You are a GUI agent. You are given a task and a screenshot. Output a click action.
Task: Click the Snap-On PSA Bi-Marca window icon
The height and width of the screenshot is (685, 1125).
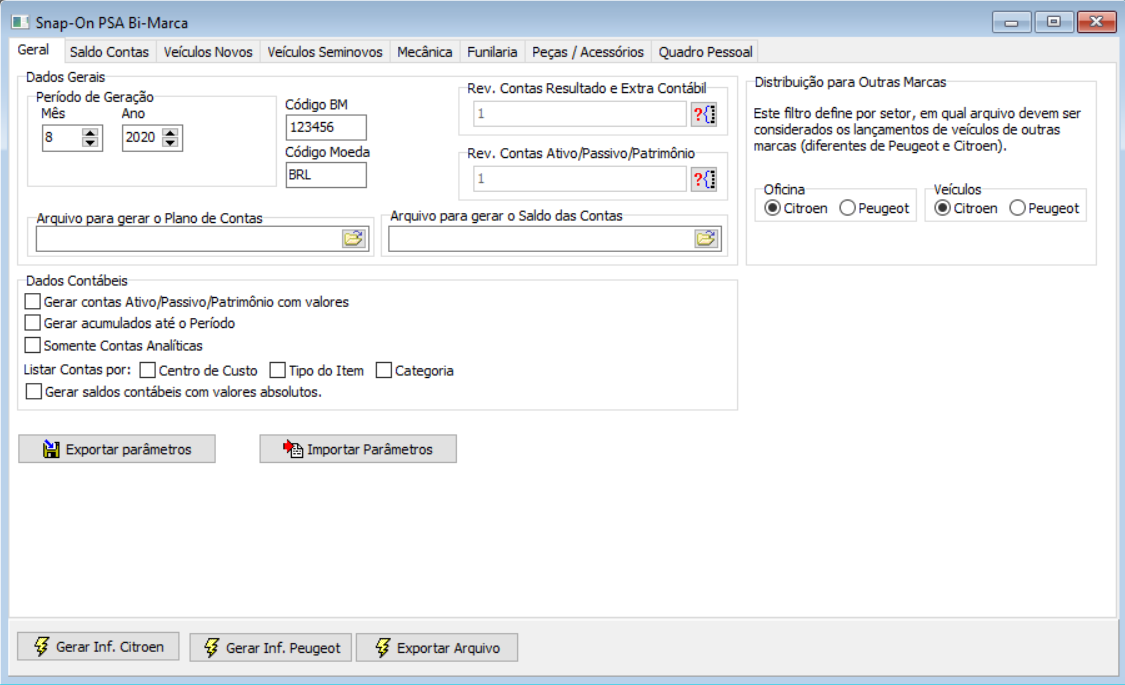coord(20,22)
